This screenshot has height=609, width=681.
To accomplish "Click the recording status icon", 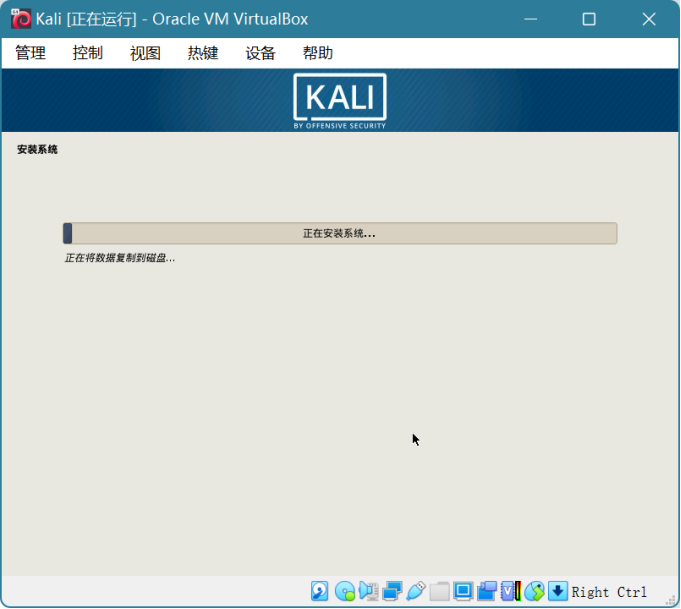I will coord(487,592).
